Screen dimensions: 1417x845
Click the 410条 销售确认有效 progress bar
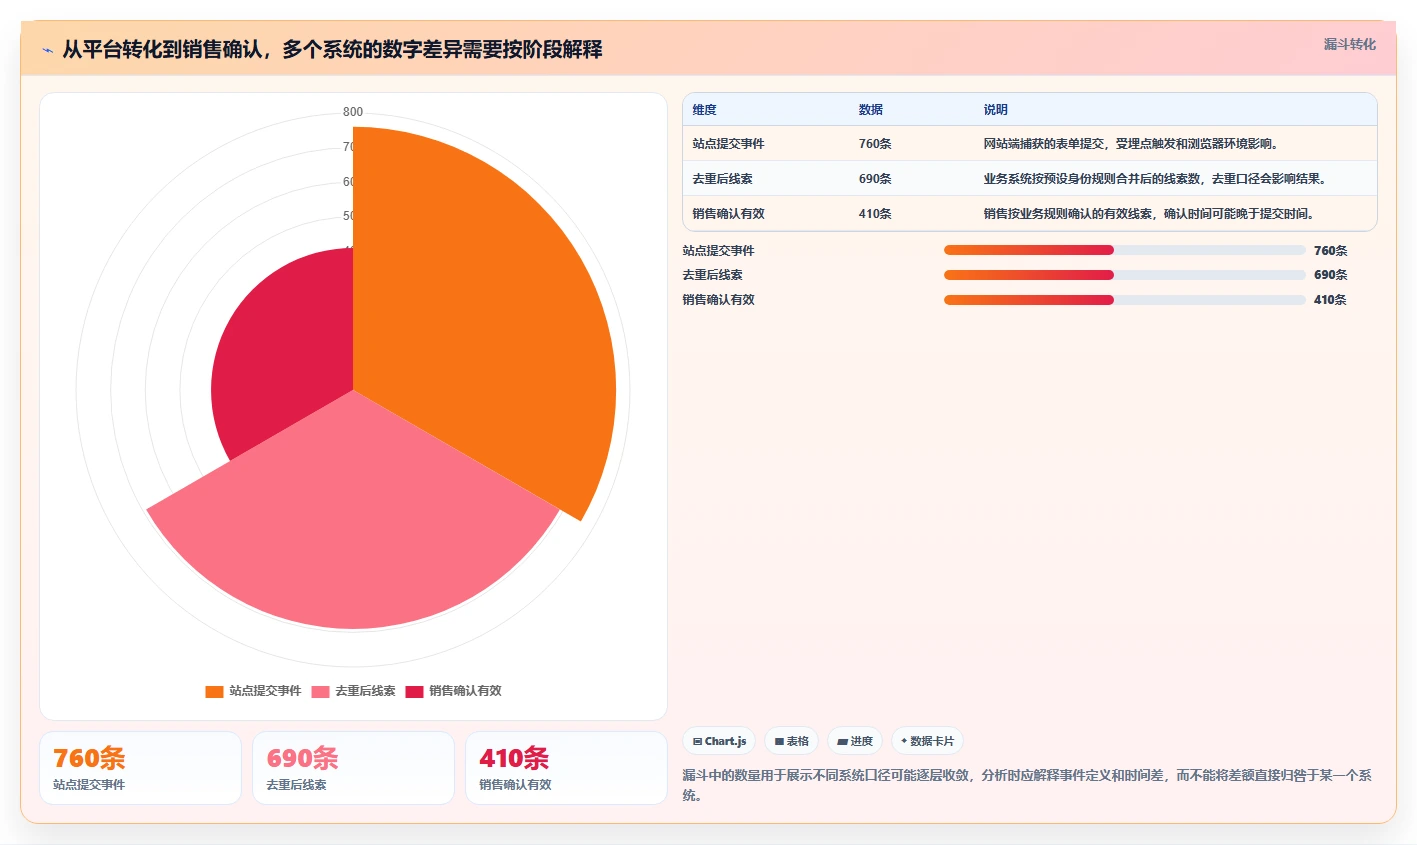click(x=1124, y=299)
